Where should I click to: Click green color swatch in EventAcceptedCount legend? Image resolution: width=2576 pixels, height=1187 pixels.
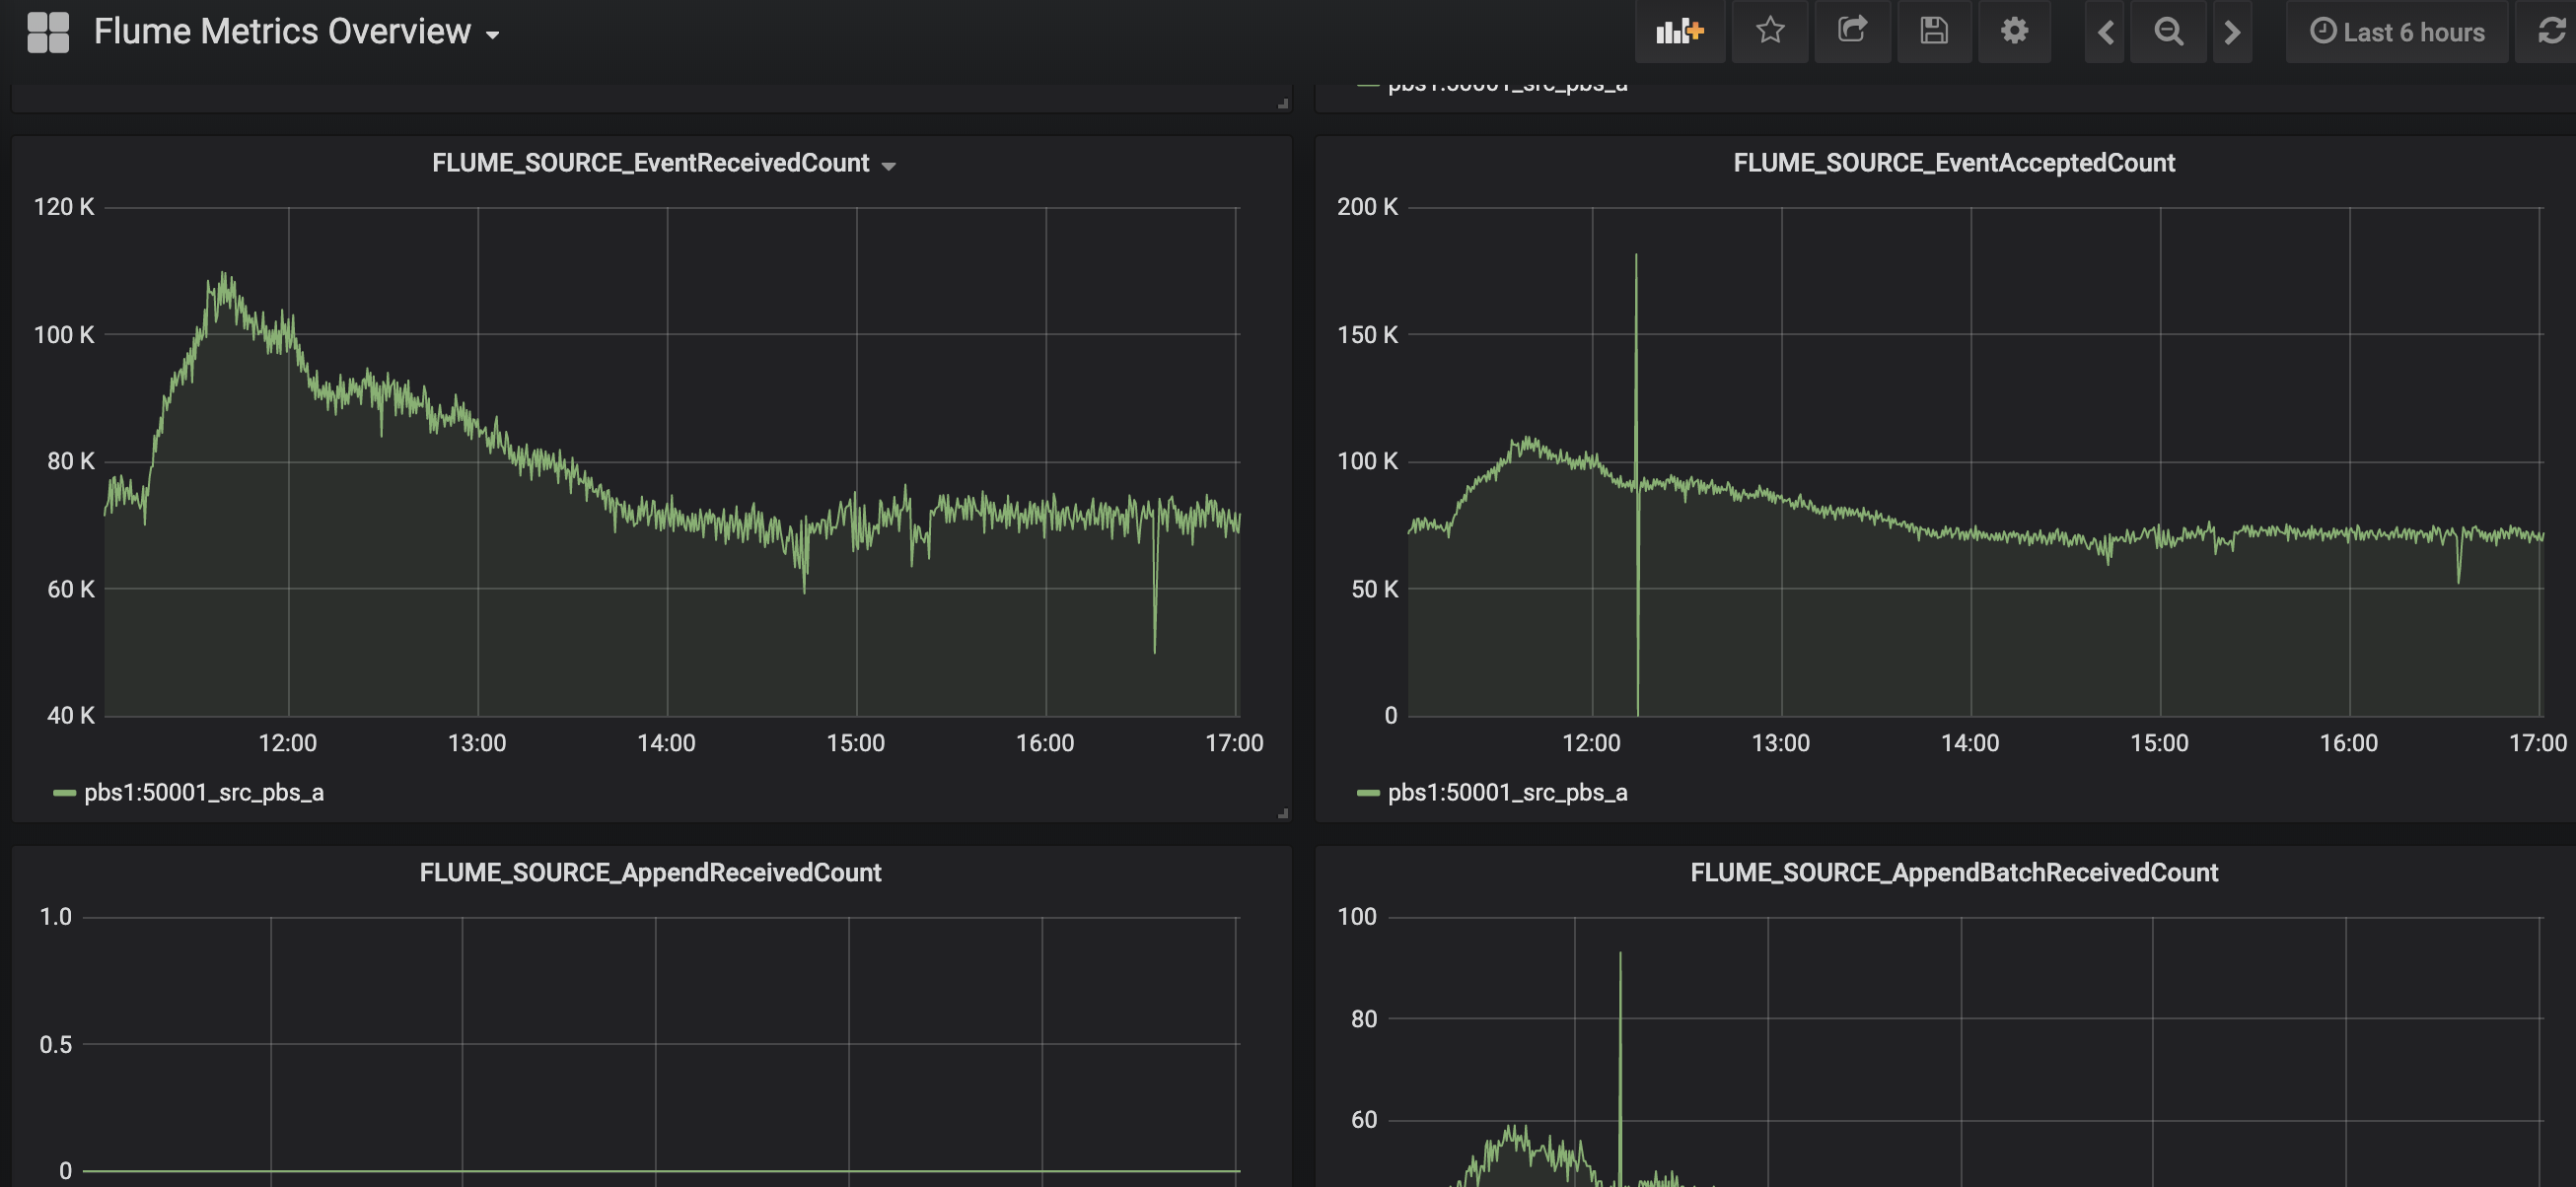pyautogui.click(x=1367, y=793)
